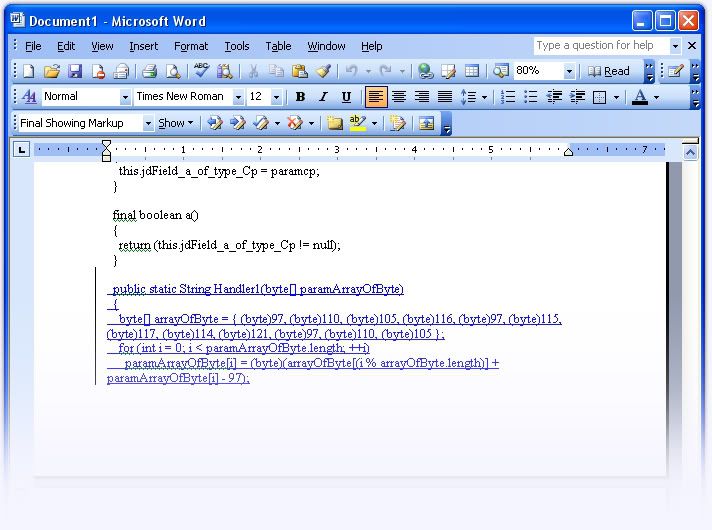
Task: Reject the selected change
Action: click(295, 123)
